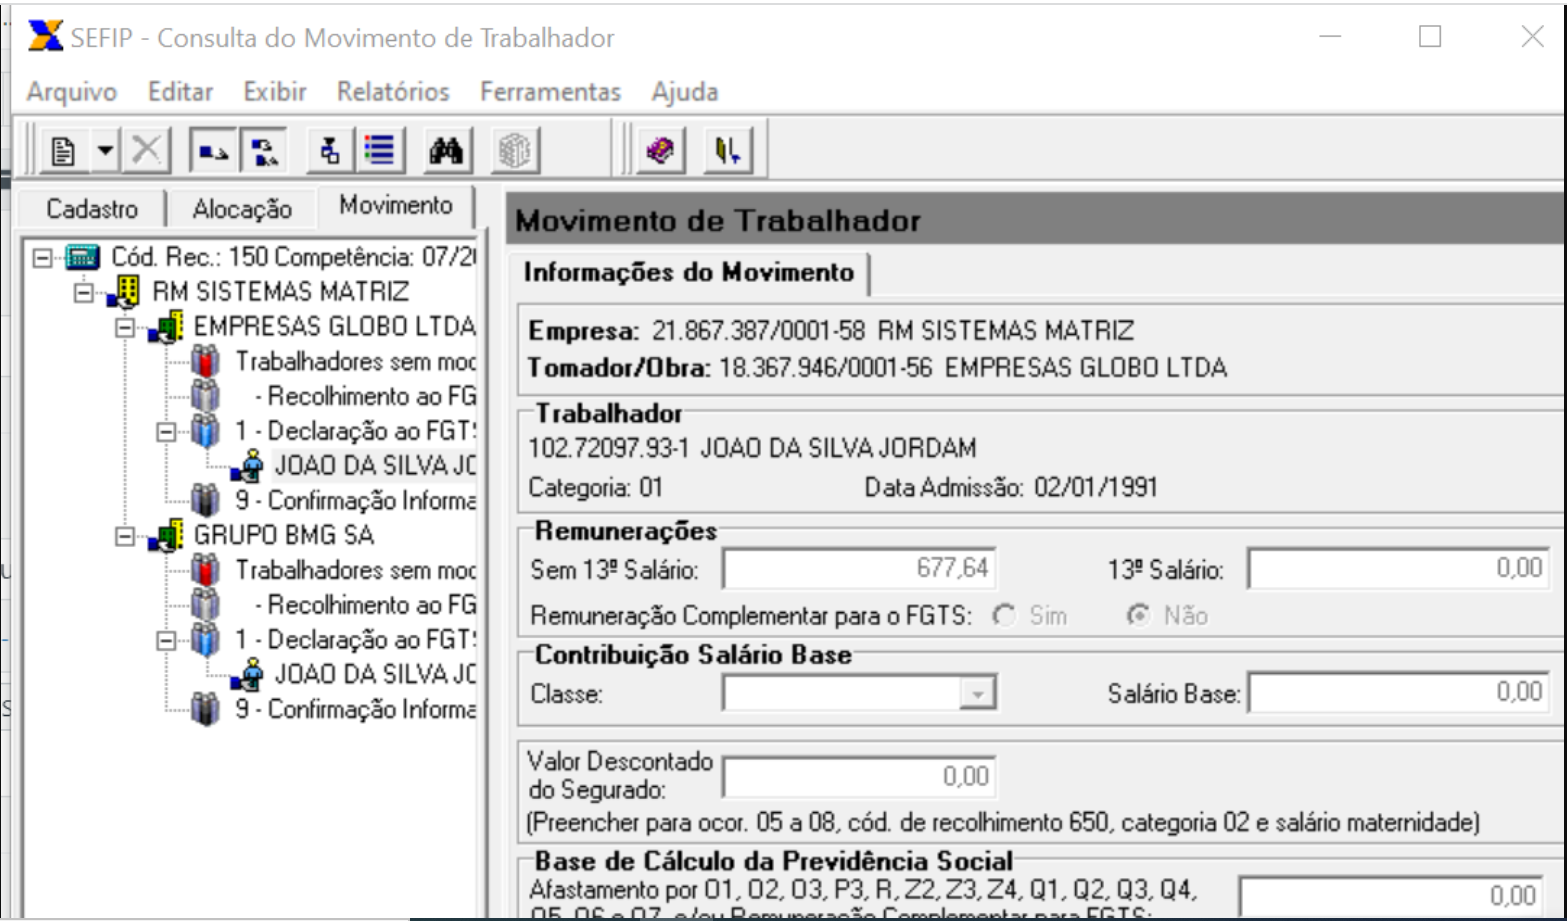The image size is (1567, 921).
Task: Click 9 - Confirmação Informa under GRUPO BMG
Action: click(355, 709)
